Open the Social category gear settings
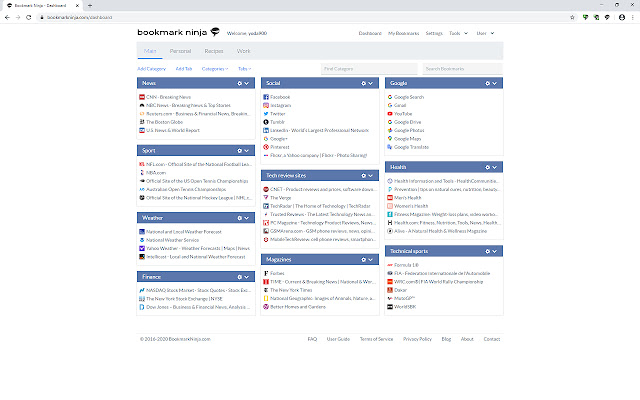The height and width of the screenshot is (400, 640). click(x=364, y=83)
